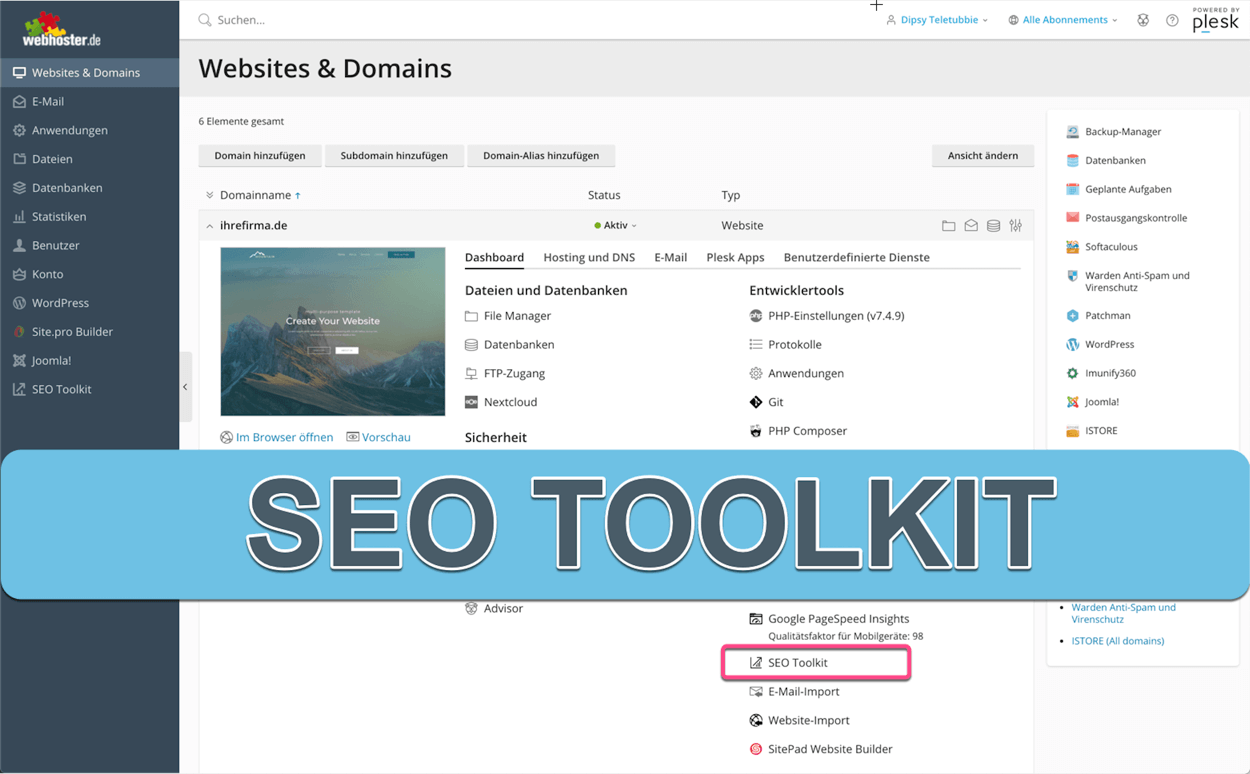Click the ISTORE (All domains) link
The width and height of the screenshot is (1250, 774).
pyautogui.click(x=1118, y=641)
